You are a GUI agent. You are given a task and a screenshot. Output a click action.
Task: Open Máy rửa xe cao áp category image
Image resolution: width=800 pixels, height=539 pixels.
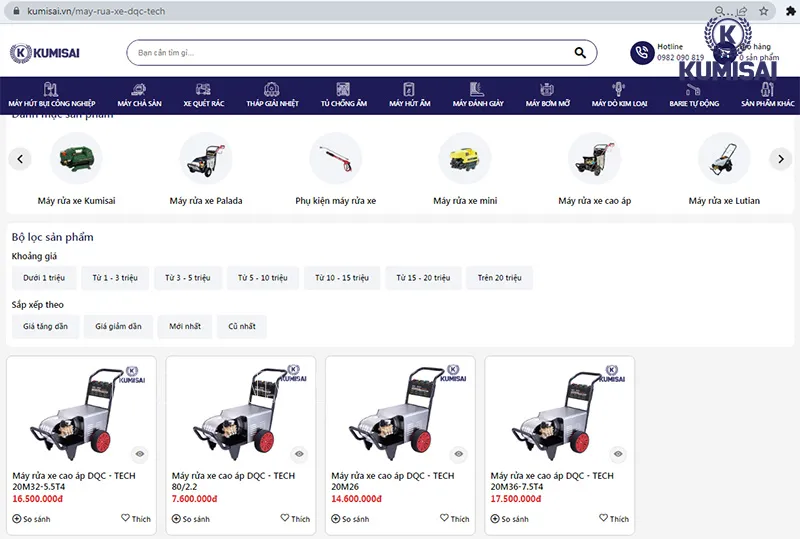coord(594,158)
